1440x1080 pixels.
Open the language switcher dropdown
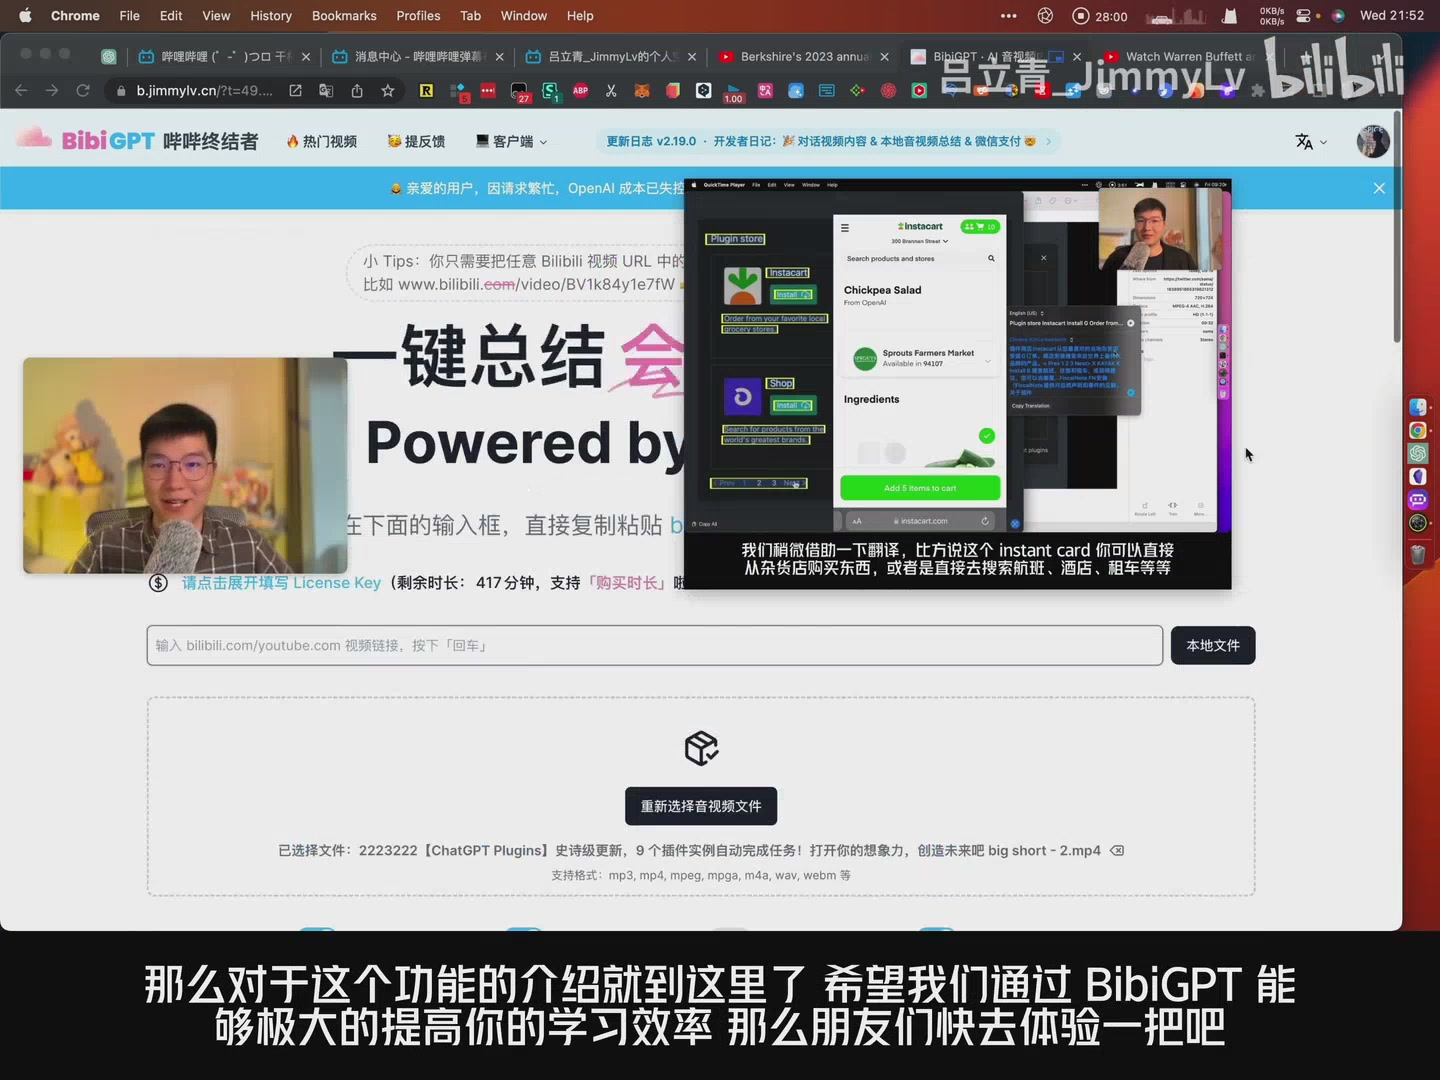[x=1310, y=142]
